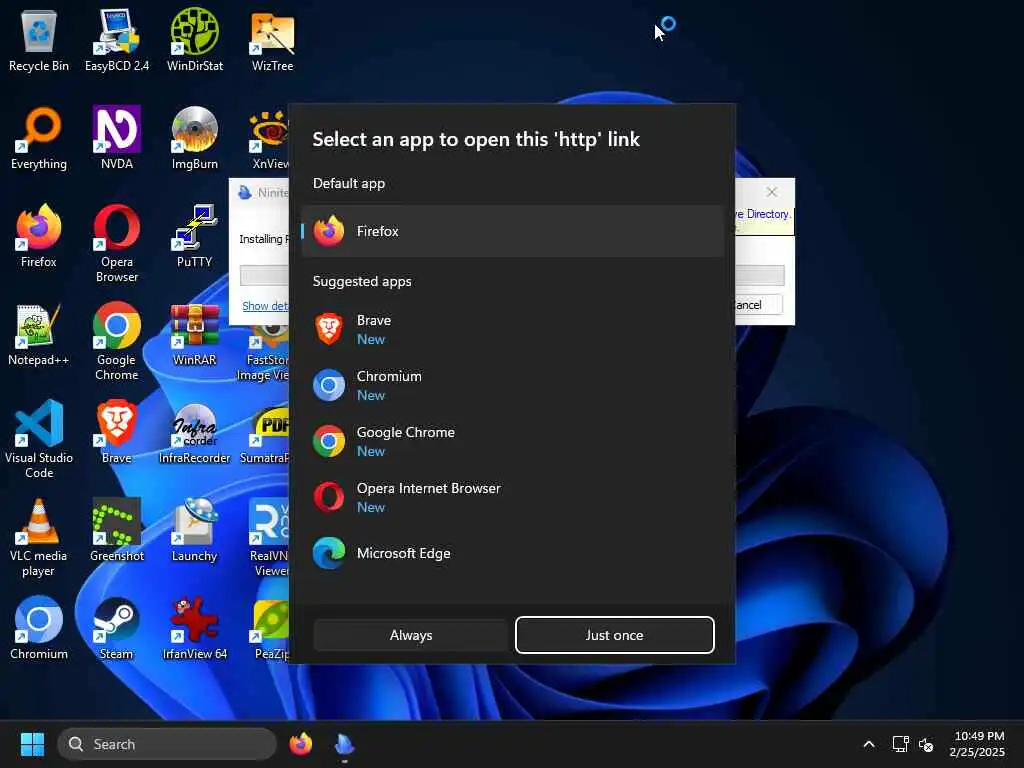The width and height of the screenshot is (1024, 768).
Task: Select the Google Chrome desktop shortcut
Action: 117,341
